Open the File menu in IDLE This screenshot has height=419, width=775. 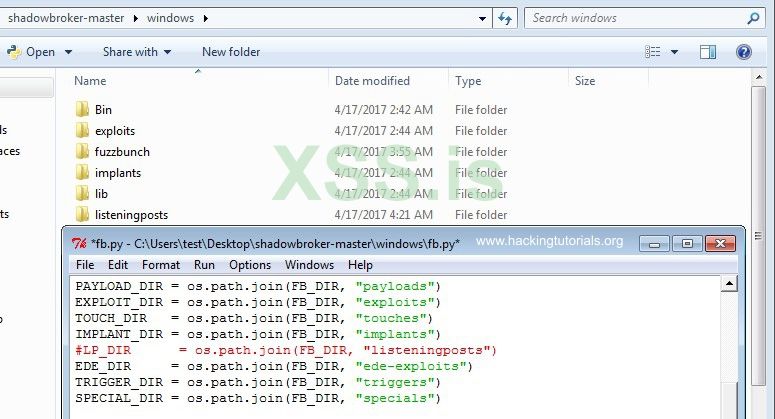(85, 265)
